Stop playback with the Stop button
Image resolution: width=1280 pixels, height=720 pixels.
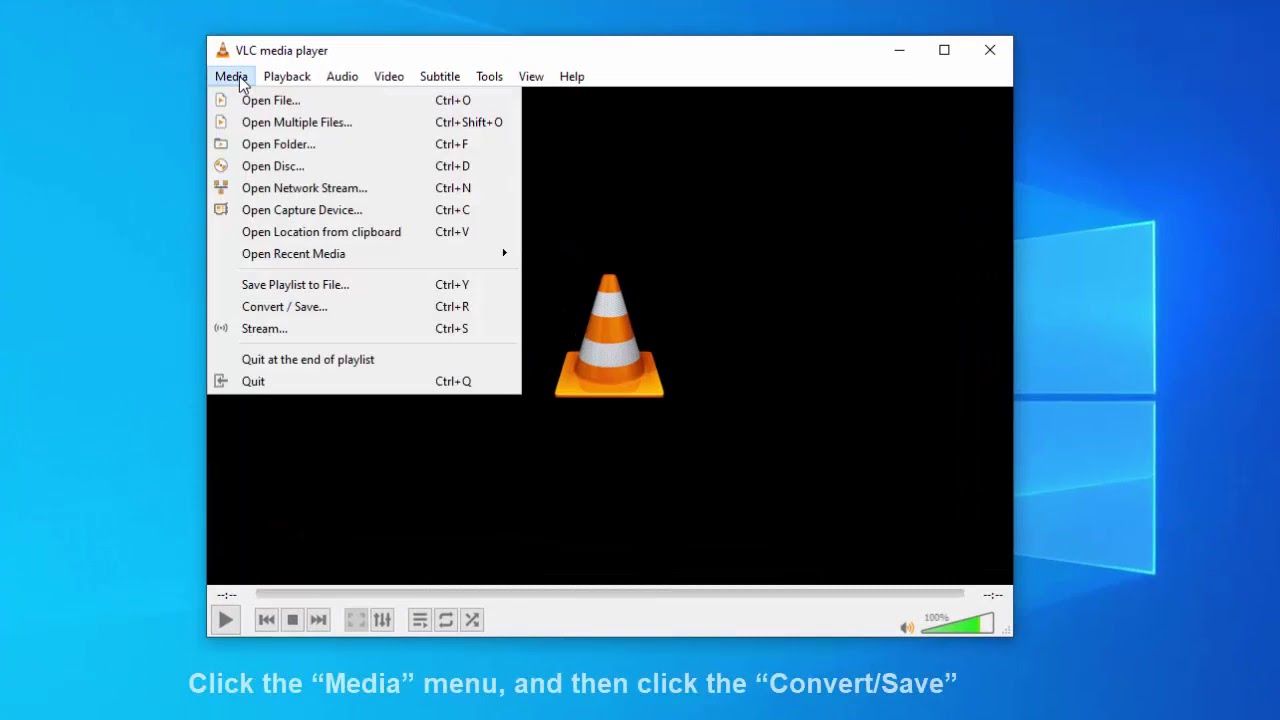(x=292, y=620)
